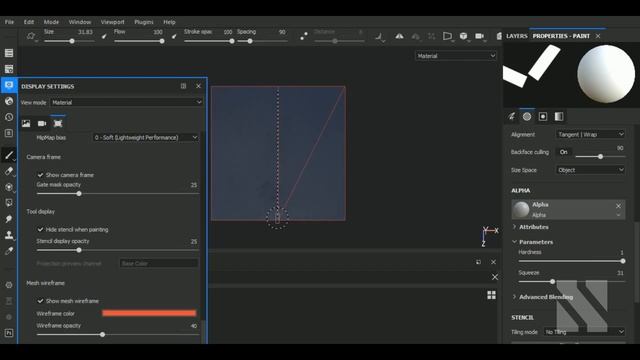Open the Size Space Object dropdown
Screen dimensions: 640x360
pyautogui.click(x=590, y=170)
